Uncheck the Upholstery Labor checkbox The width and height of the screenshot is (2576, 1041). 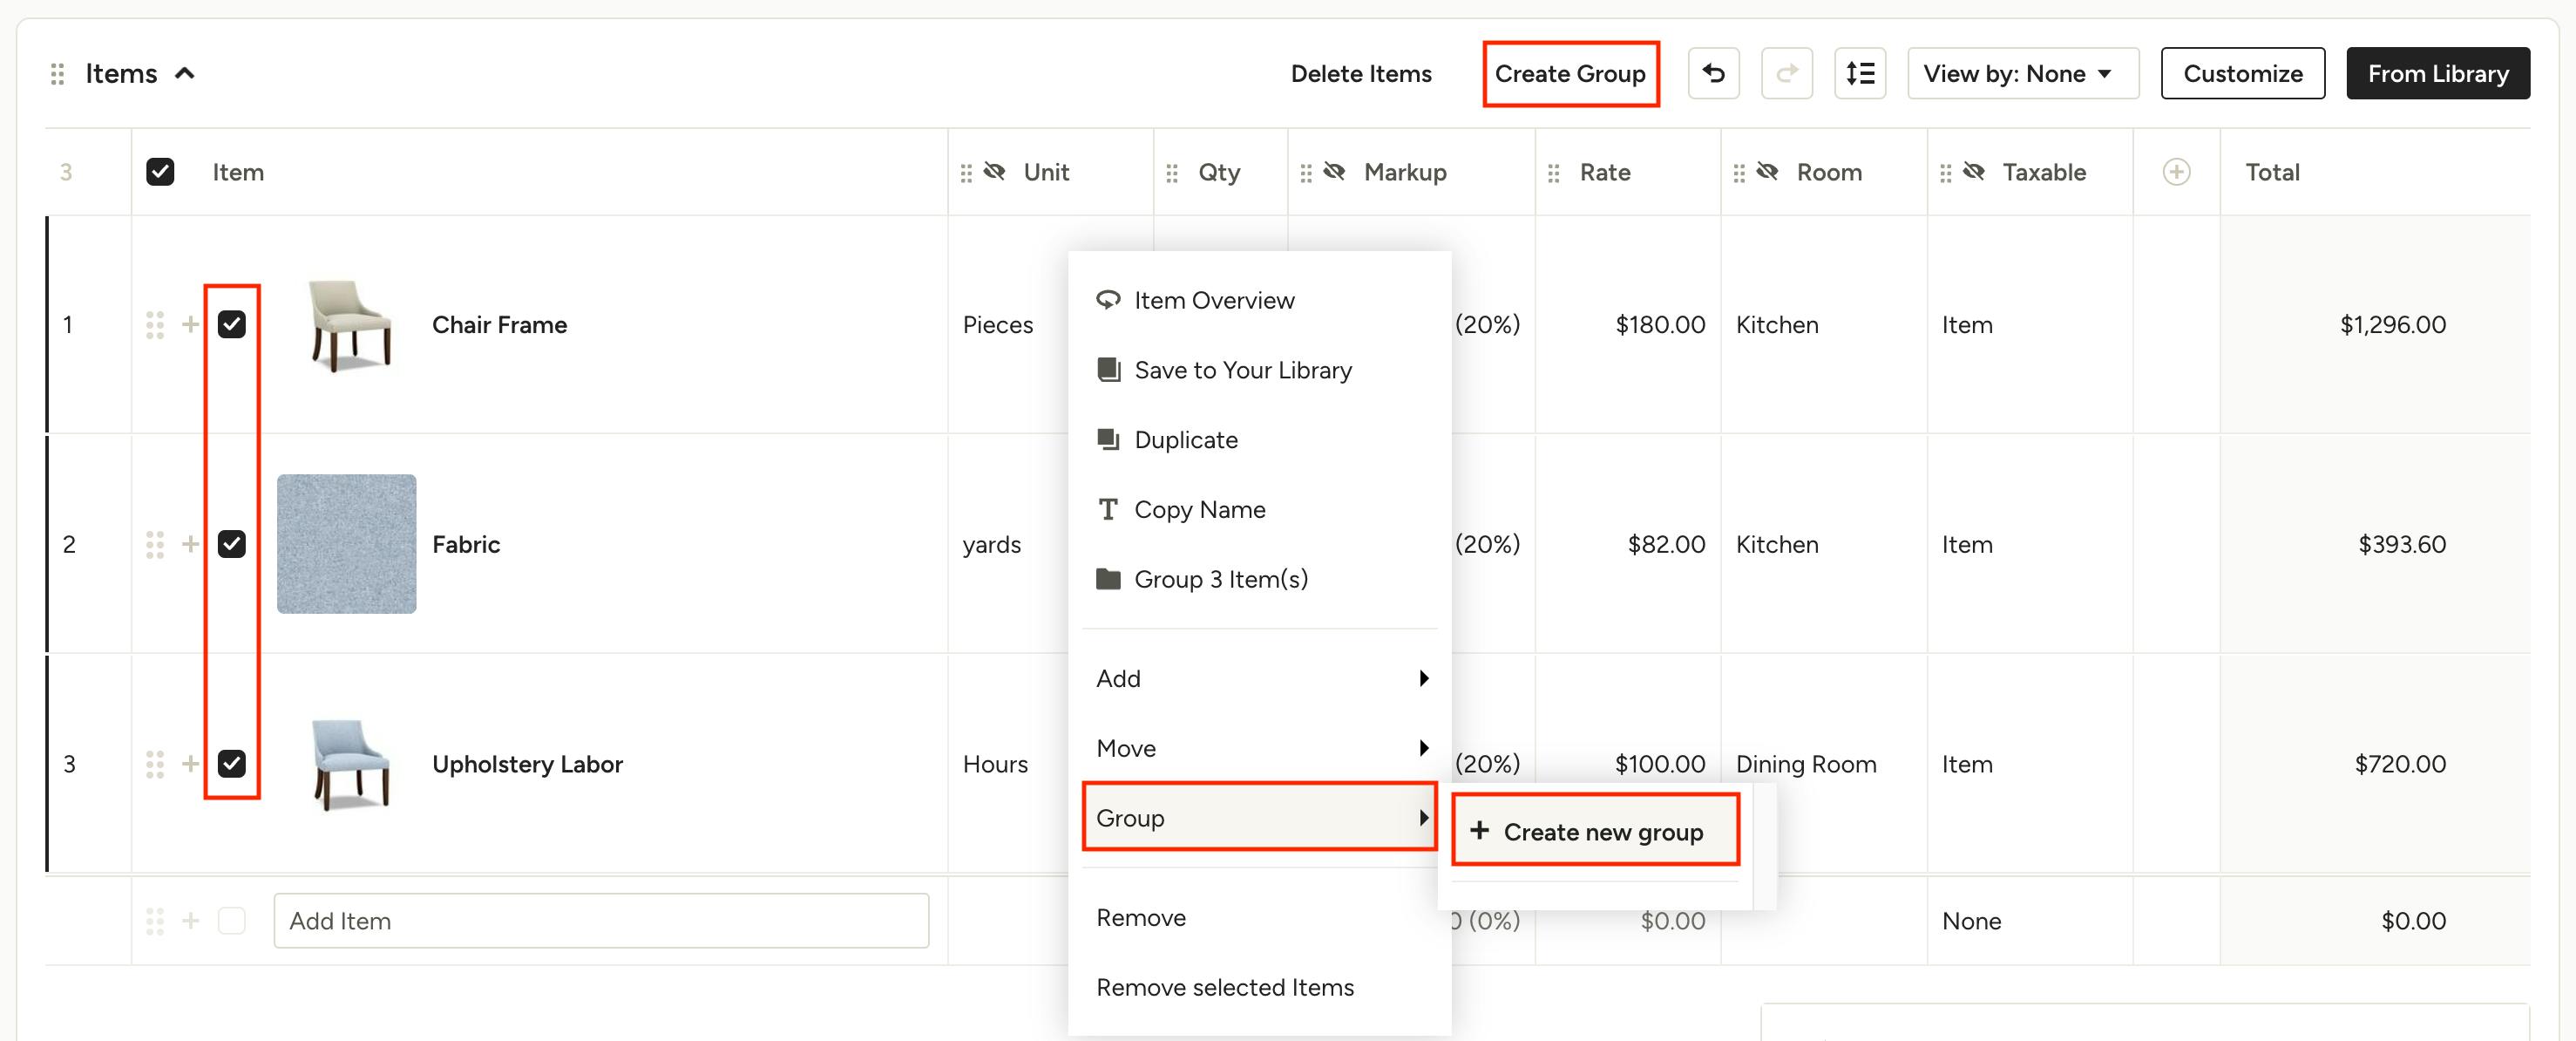pyautogui.click(x=231, y=764)
